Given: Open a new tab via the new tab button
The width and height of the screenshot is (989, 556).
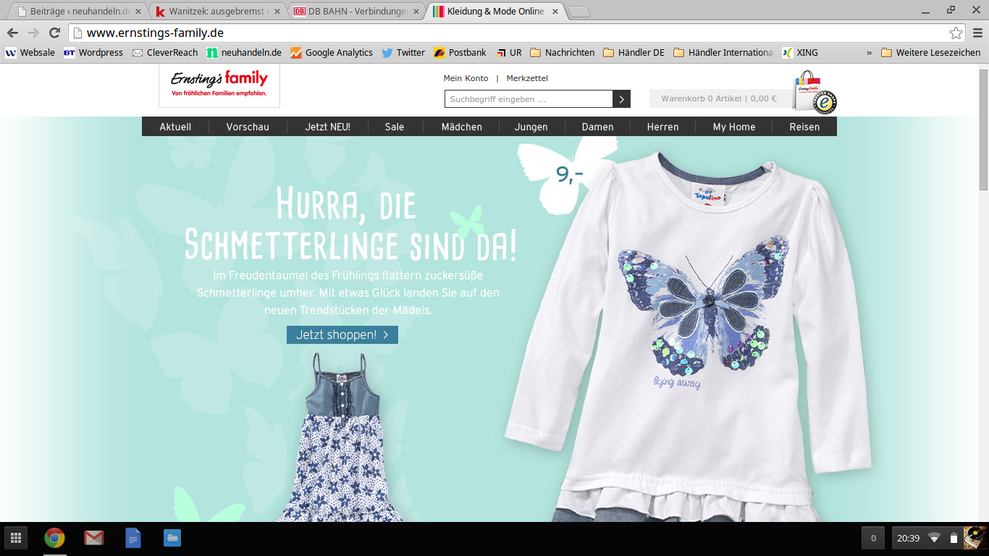Looking at the screenshot, I should click(579, 12).
